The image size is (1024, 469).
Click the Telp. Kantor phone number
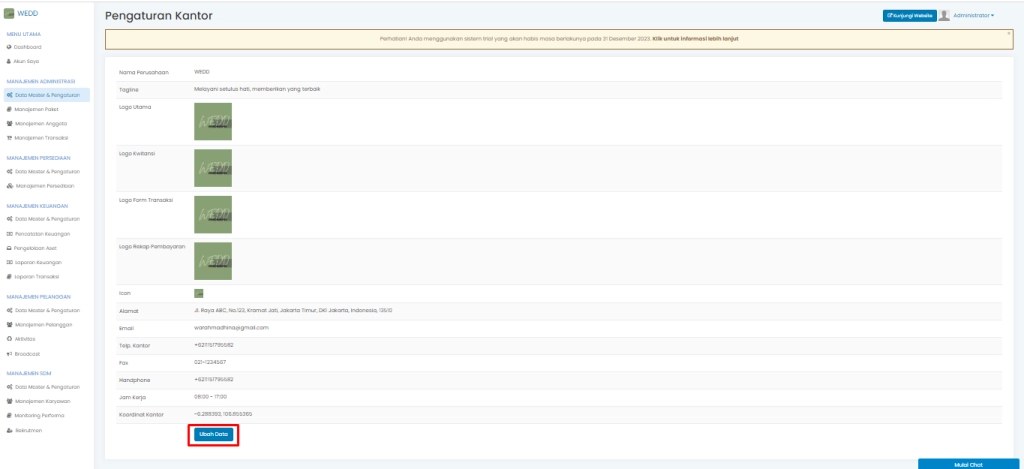pos(214,345)
